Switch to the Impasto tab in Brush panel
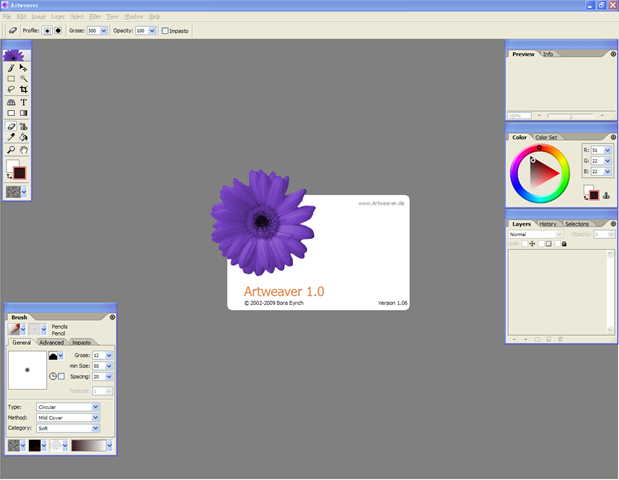 81,343
